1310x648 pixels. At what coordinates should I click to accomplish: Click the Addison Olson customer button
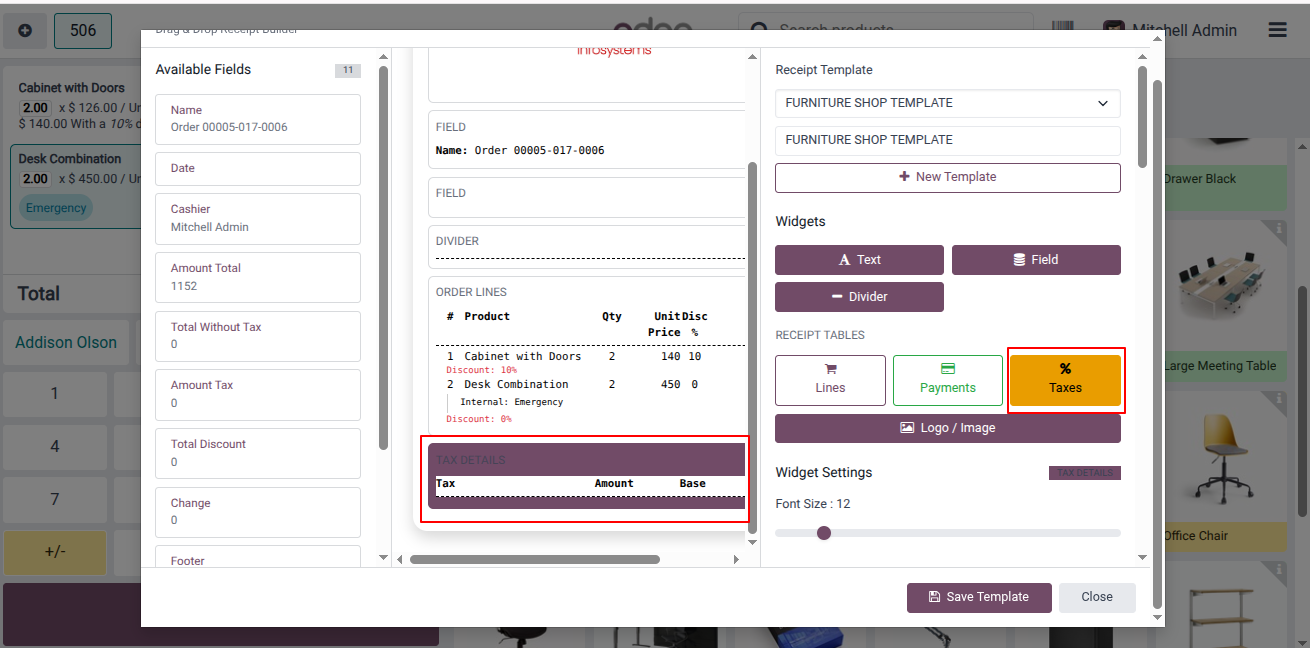click(x=66, y=343)
